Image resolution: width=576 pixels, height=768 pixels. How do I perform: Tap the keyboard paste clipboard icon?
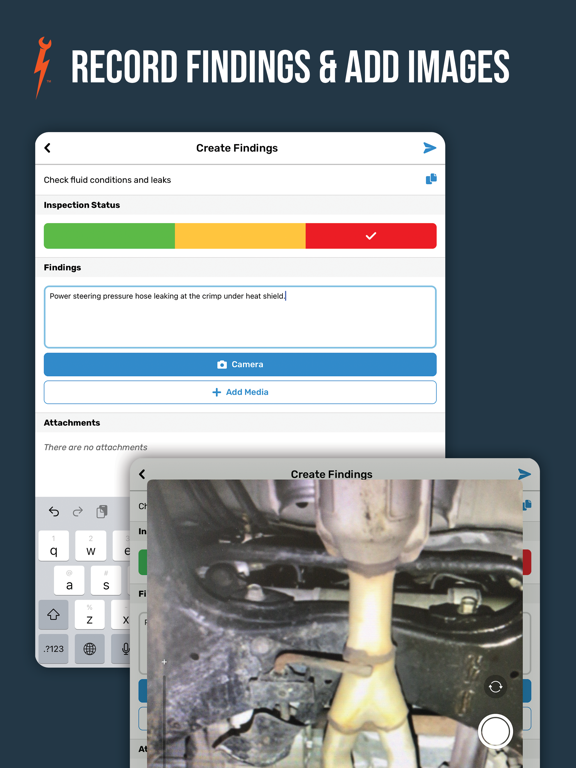(x=101, y=512)
